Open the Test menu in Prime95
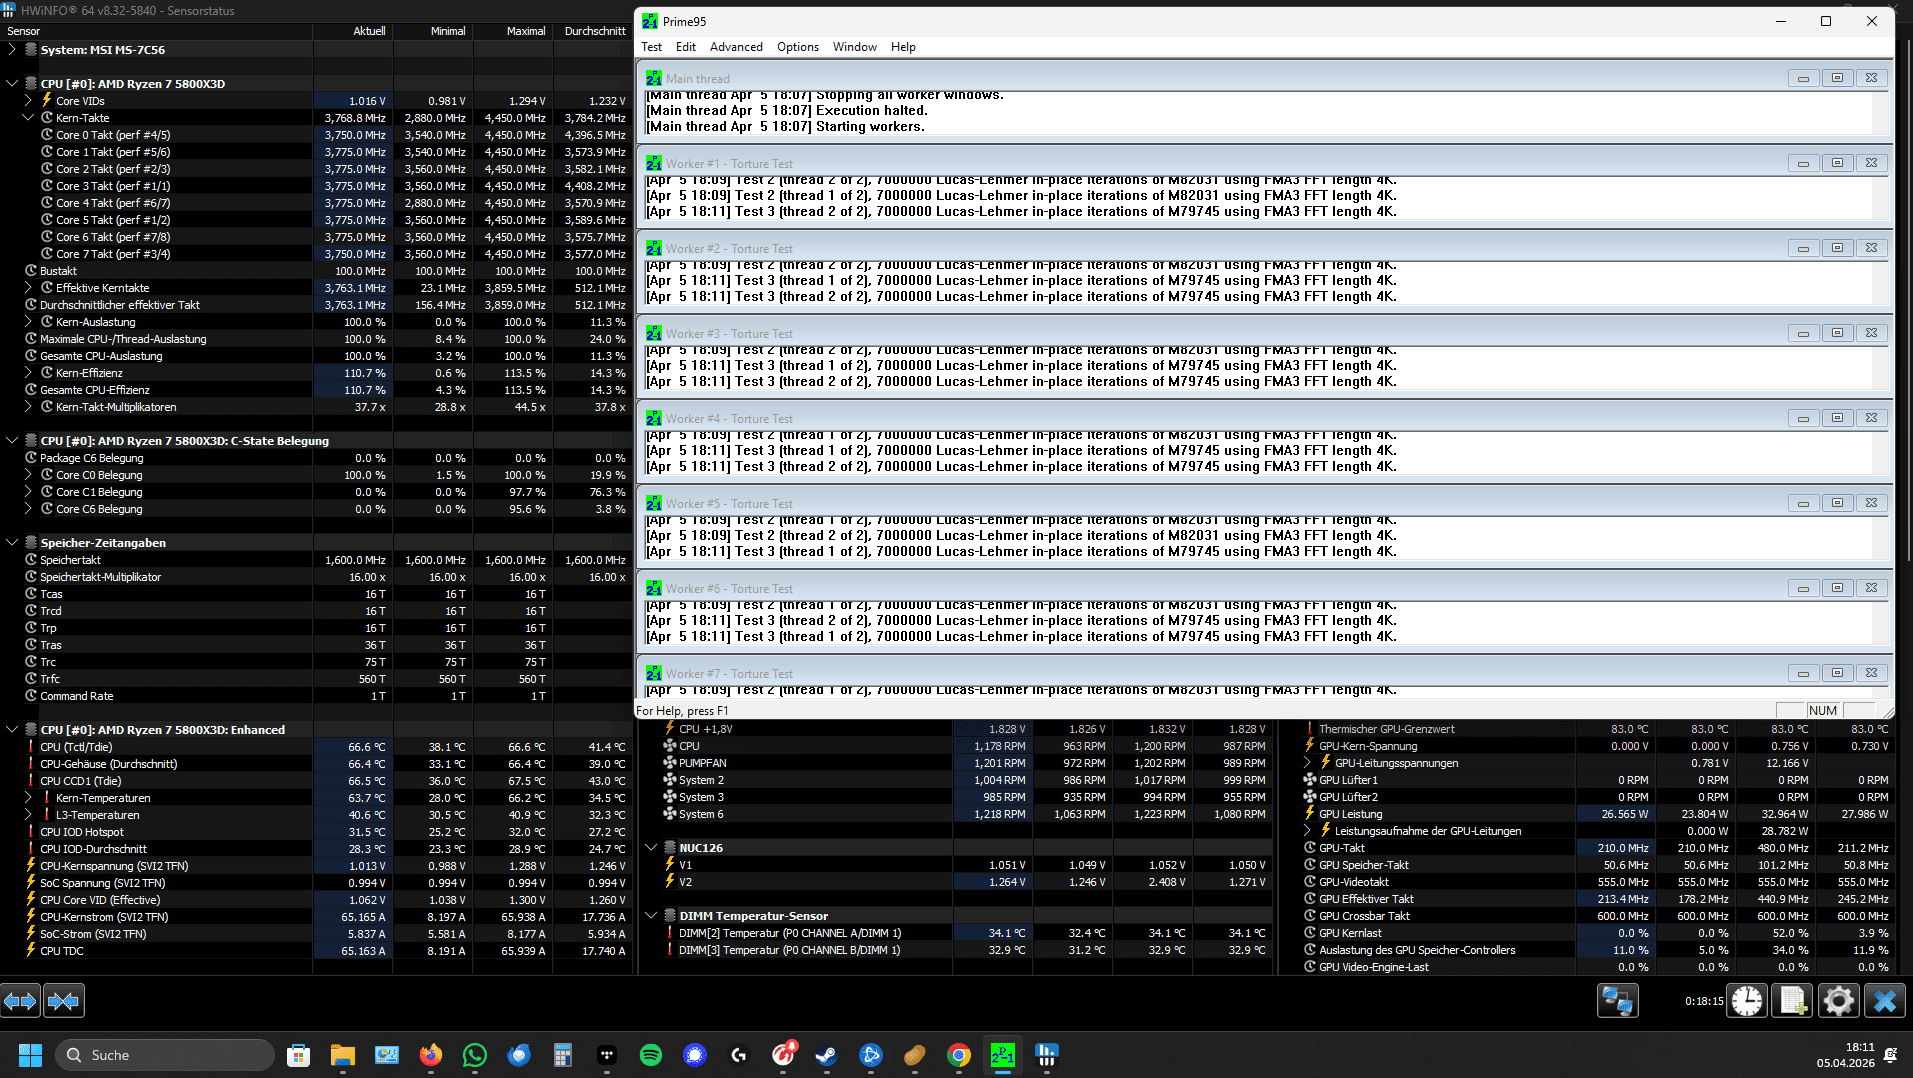 652,47
